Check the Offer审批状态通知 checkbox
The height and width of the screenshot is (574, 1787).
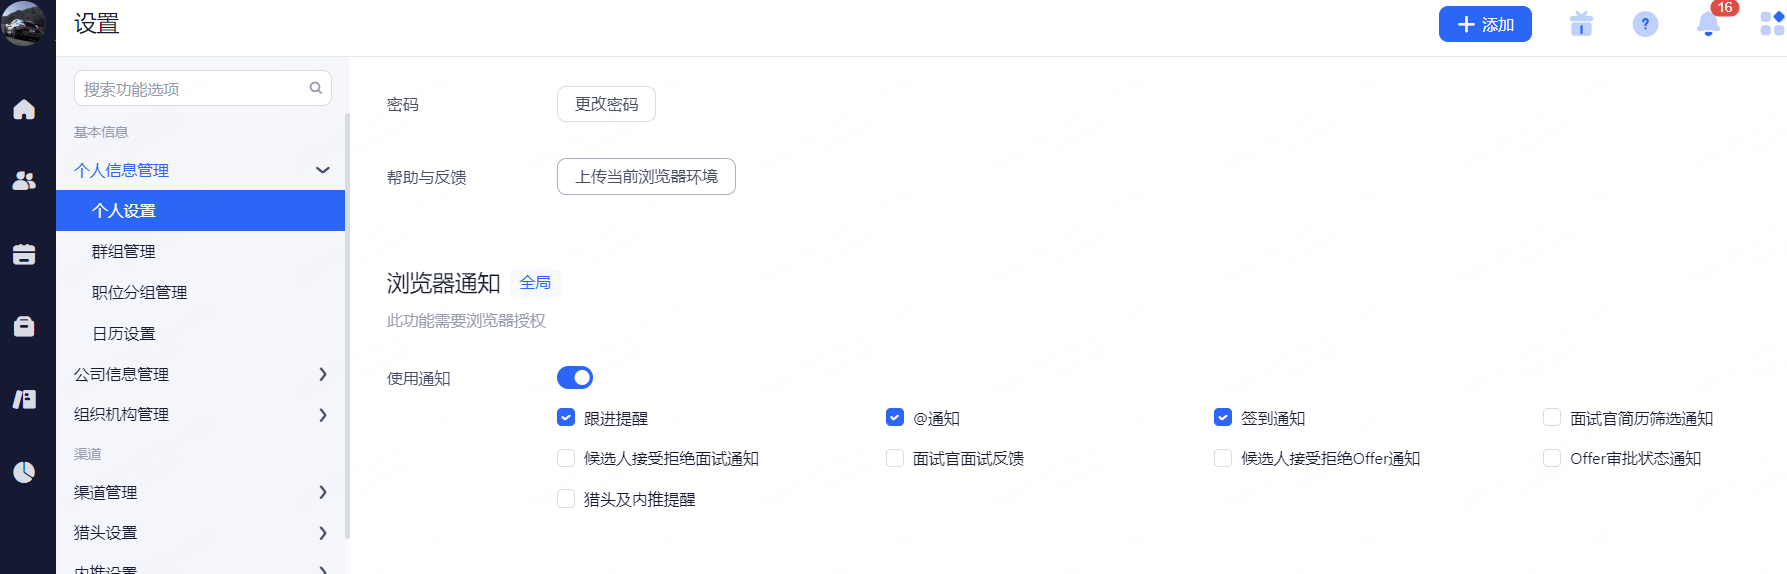(1552, 458)
